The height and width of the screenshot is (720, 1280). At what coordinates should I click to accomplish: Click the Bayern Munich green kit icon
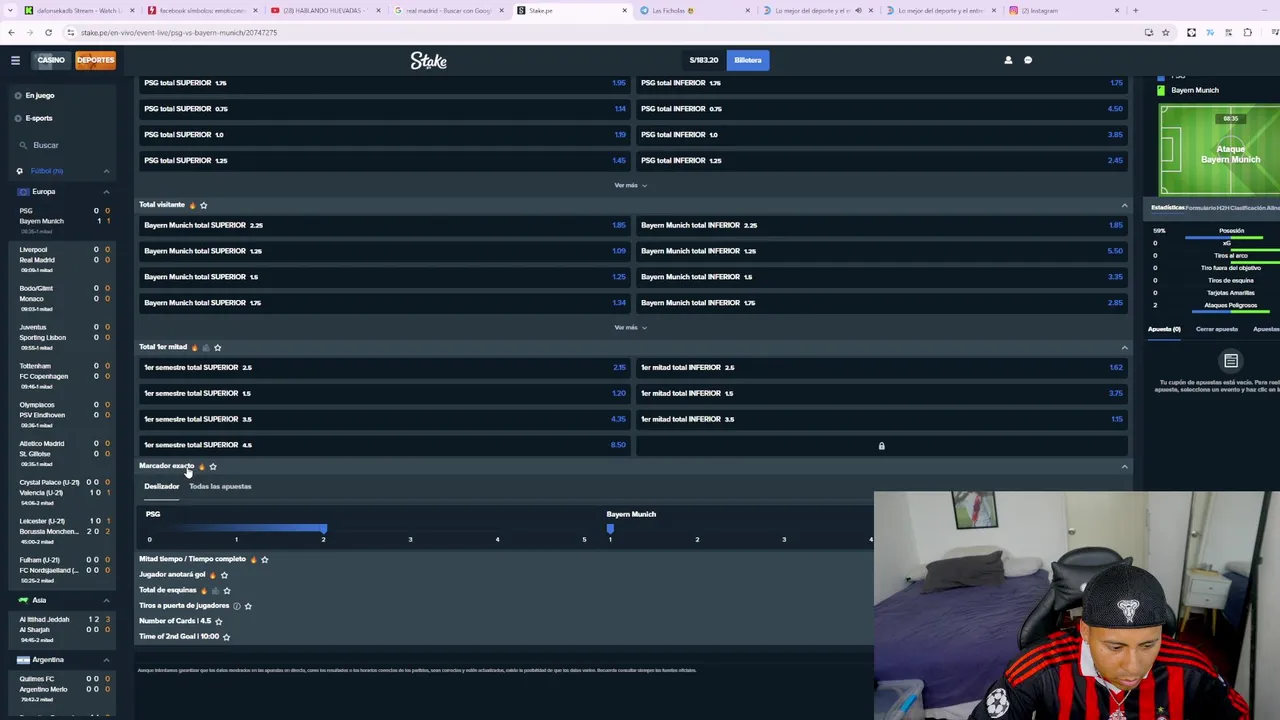pos(1161,90)
